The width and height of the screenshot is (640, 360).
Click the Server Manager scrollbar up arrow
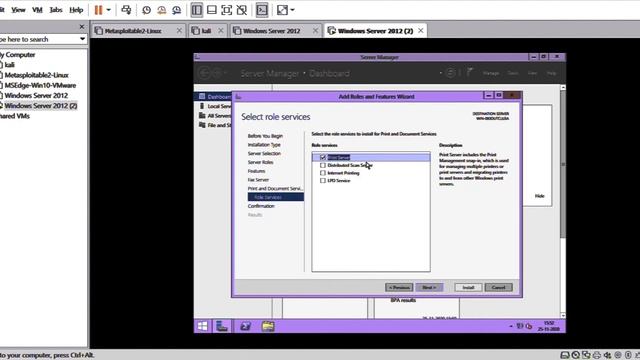[x=563, y=87]
